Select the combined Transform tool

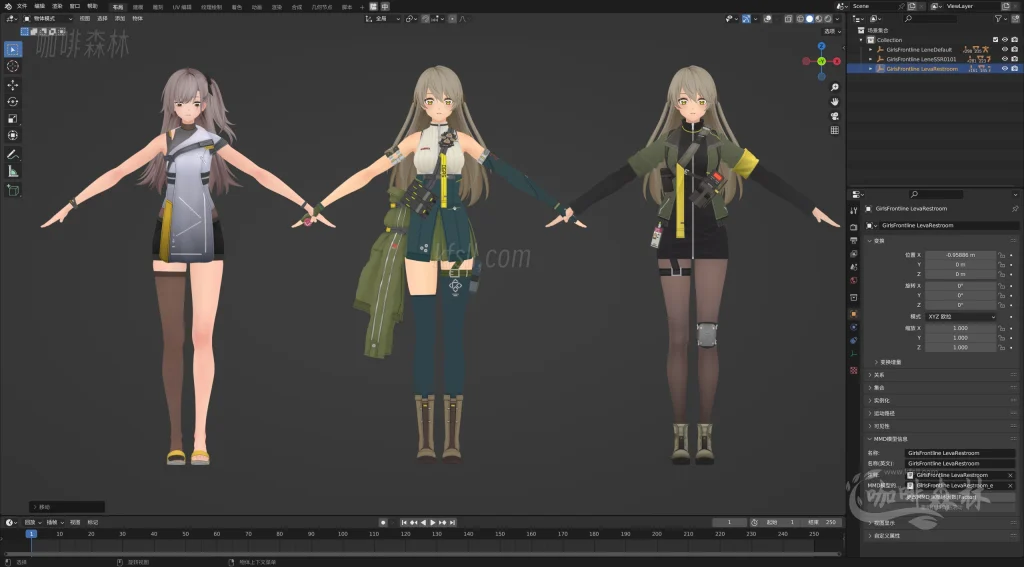click(12, 135)
